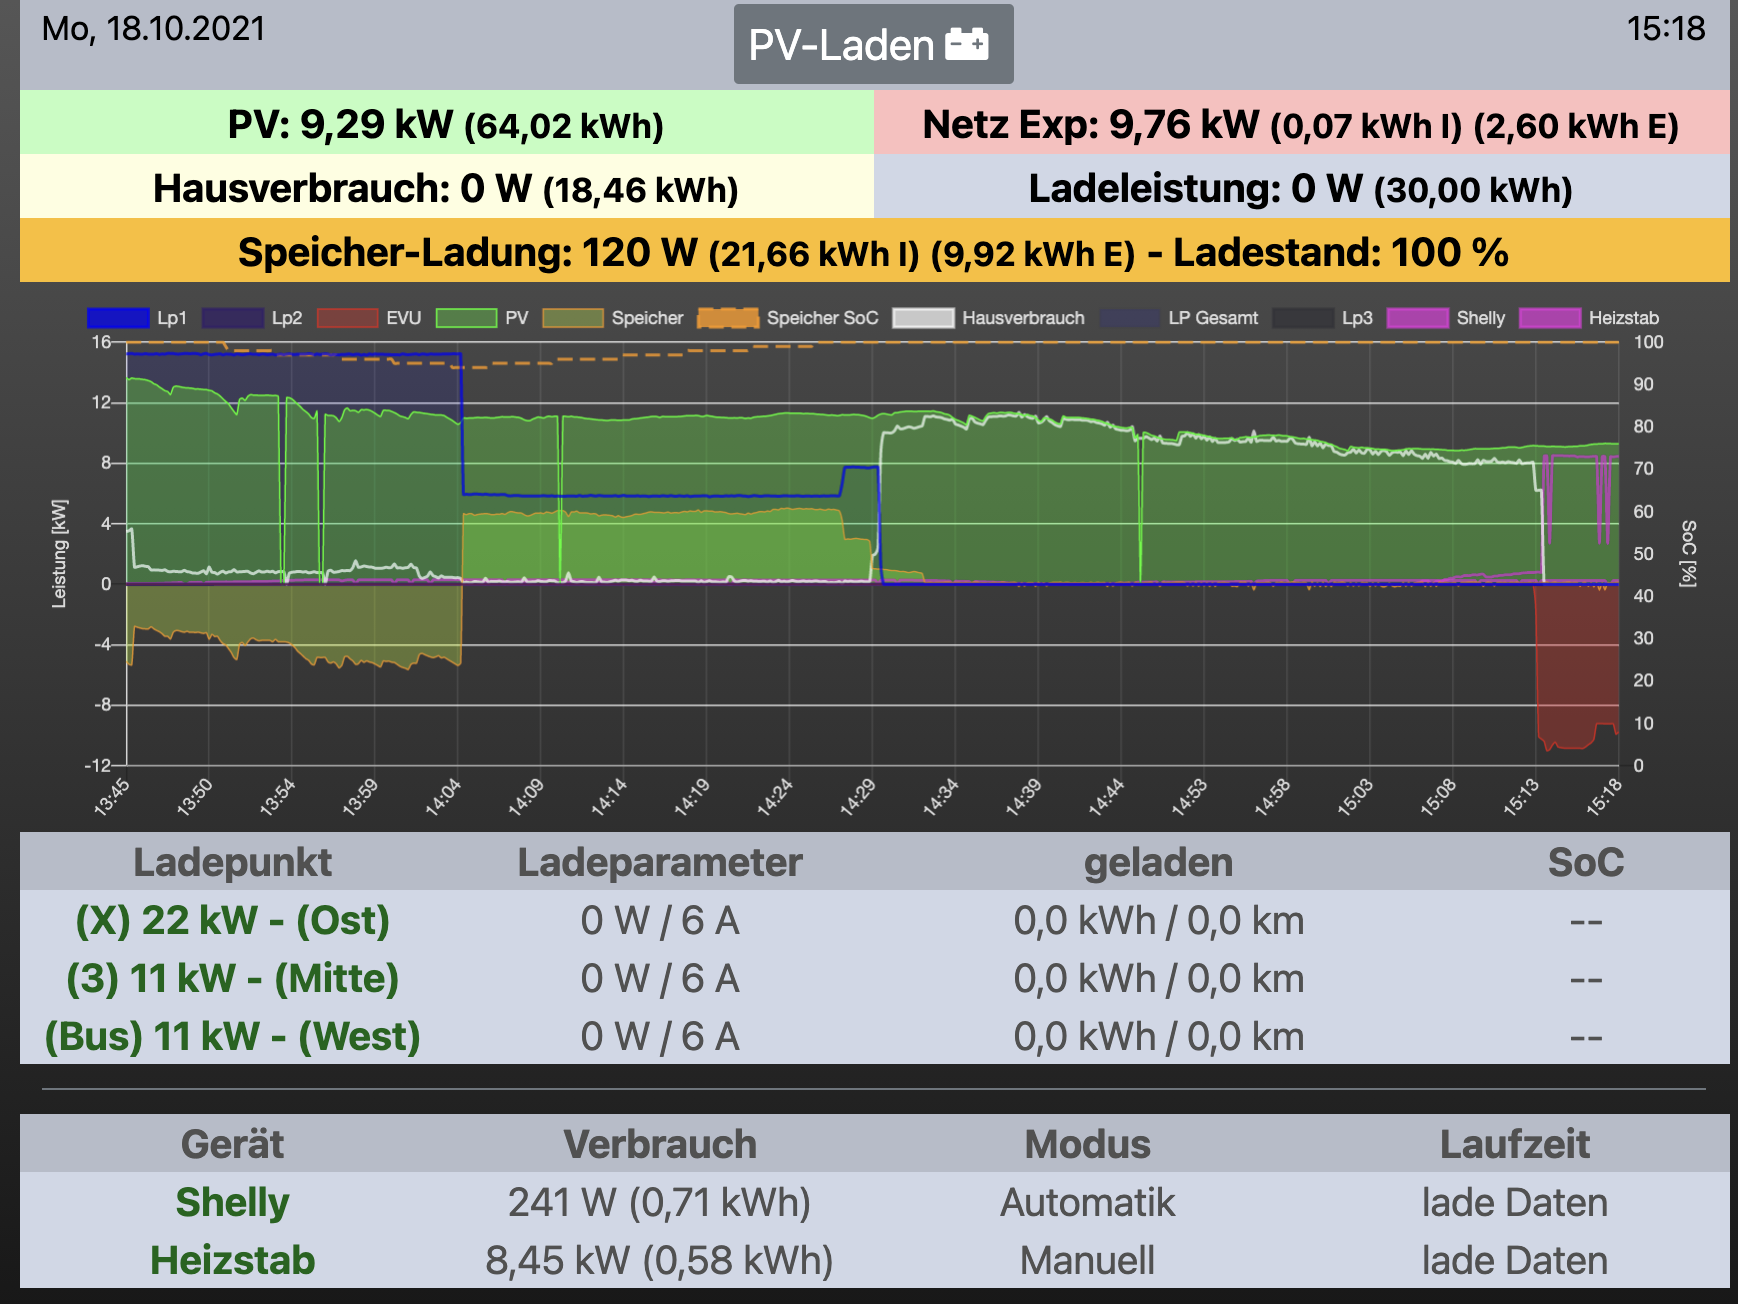The image size is (1738, 1304).
Task: Select the (X) 22 kW - (Ost) charge point
Action: point(232,921)
